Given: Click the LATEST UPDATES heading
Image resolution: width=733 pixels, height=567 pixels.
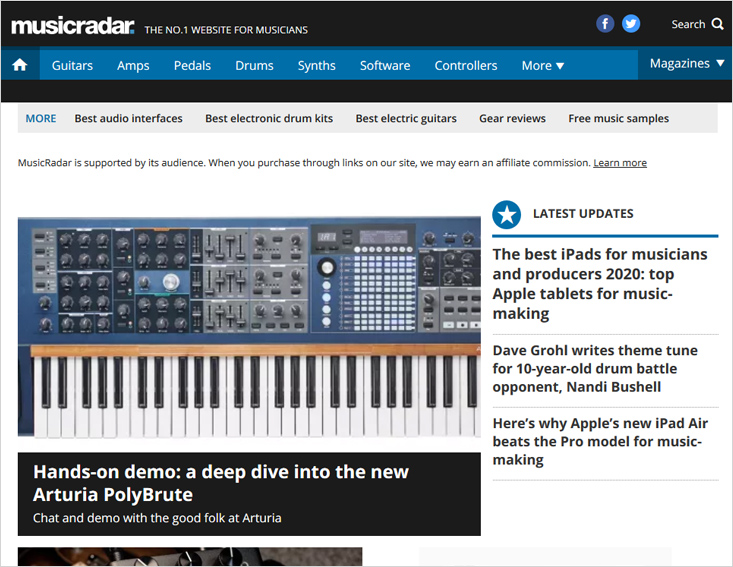Looking at the screenshot, I should coord(583,214).
